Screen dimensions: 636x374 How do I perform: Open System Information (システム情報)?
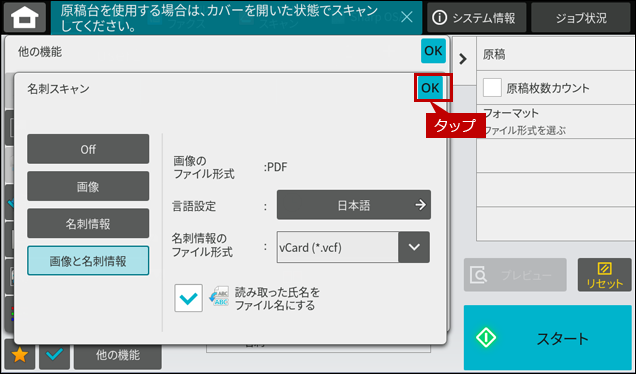pos(476,17)
